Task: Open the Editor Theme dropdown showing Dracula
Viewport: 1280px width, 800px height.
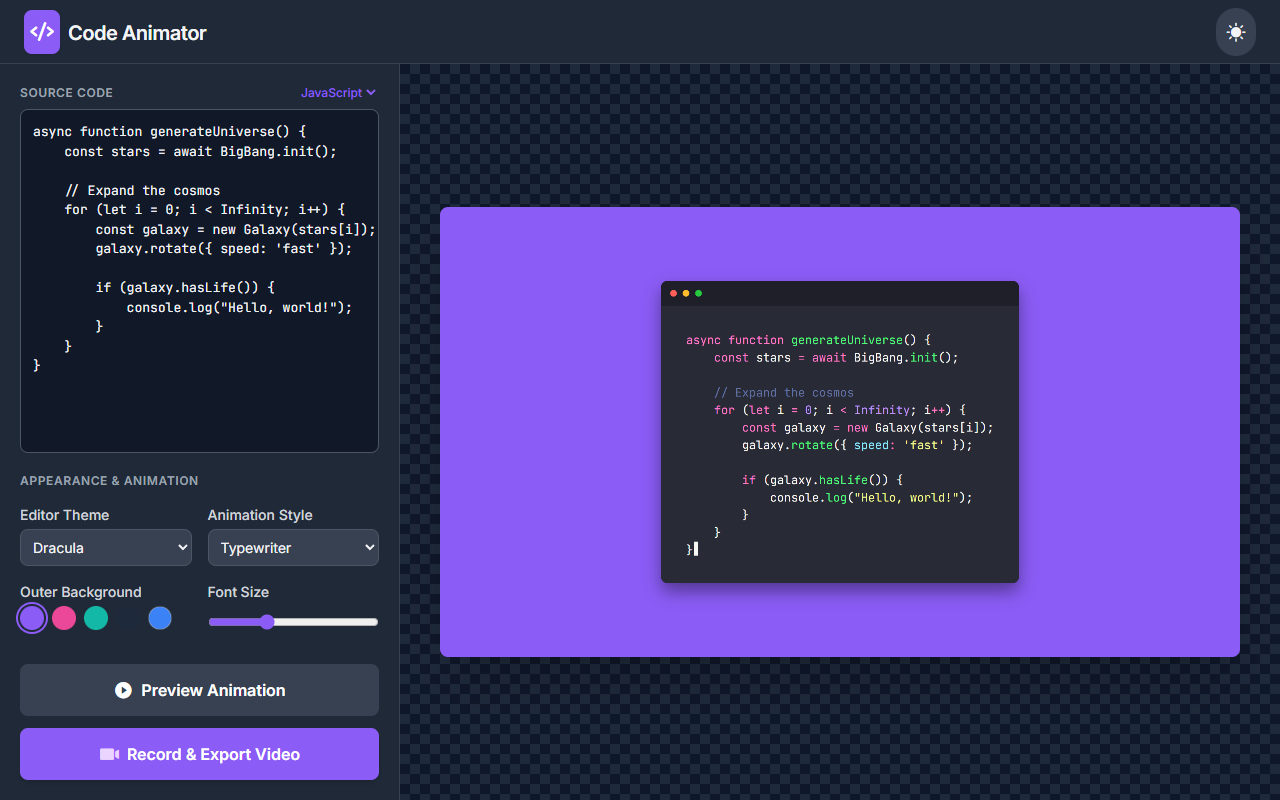Action: pyautogui.click(x=105, y=547)
